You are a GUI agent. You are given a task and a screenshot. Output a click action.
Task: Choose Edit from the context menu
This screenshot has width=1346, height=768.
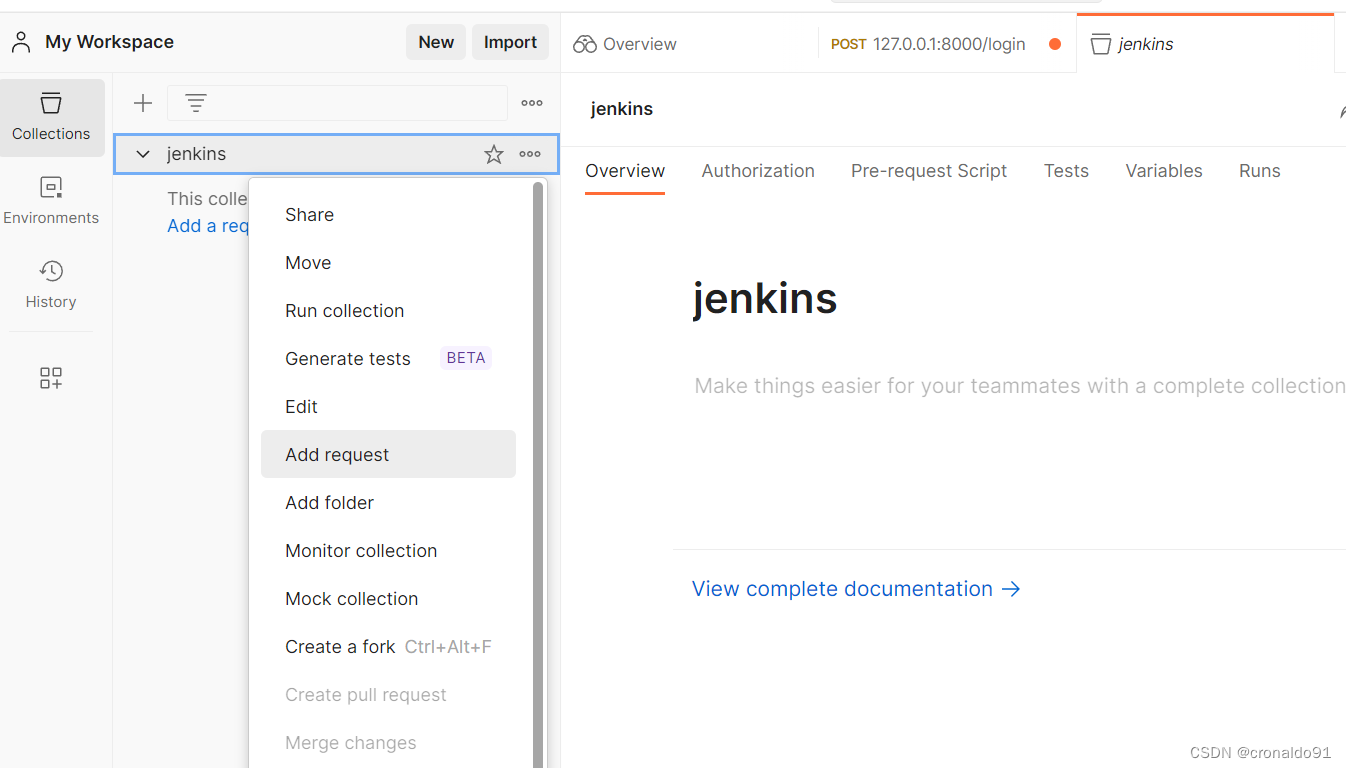point(389,407)
